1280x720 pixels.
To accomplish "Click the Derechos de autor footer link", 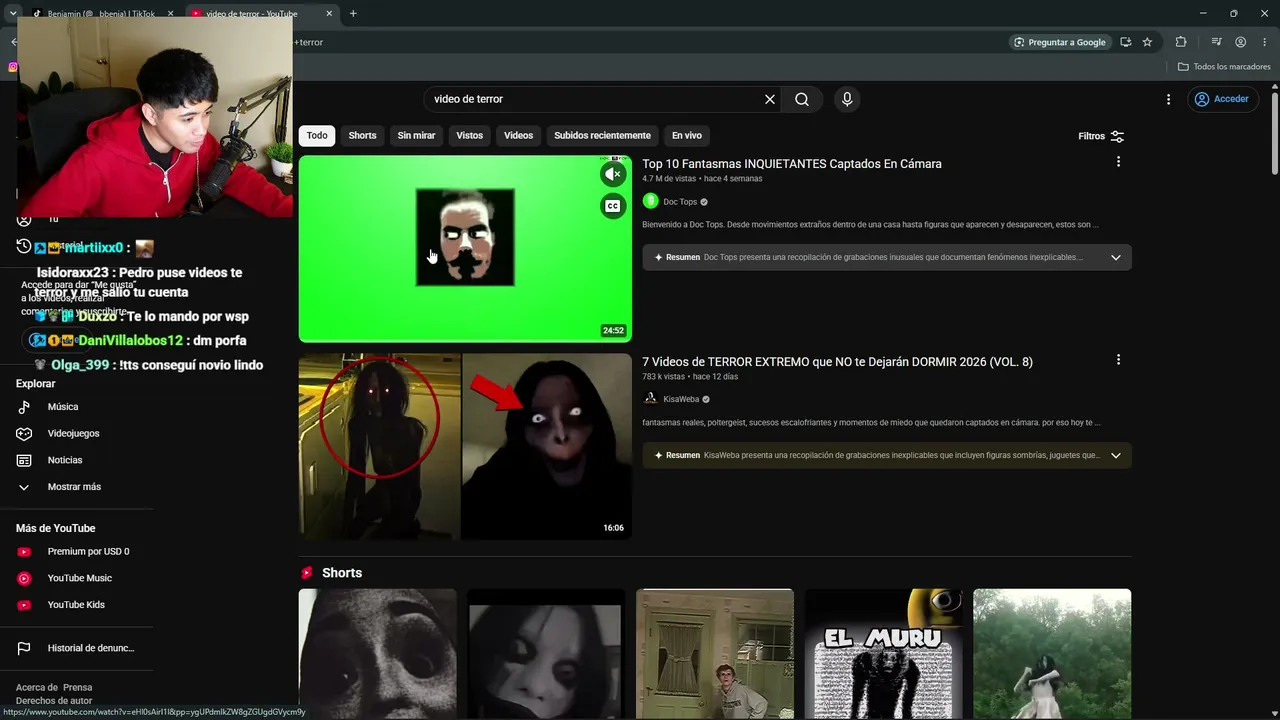I will 54,701.
